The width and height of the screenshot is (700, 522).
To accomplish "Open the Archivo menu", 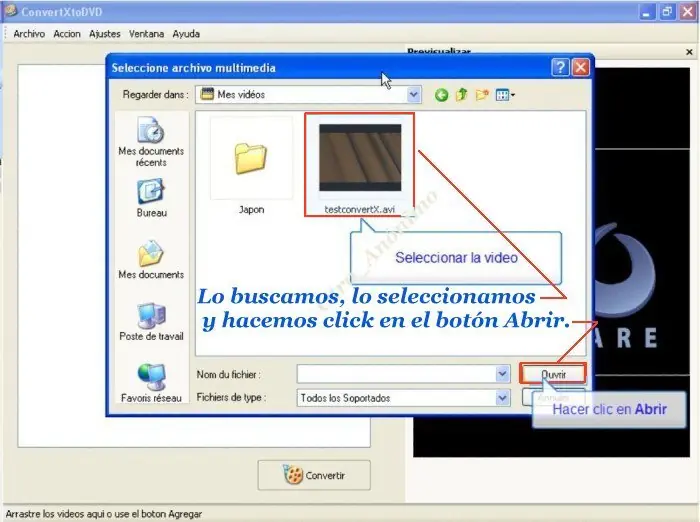I will (29, 34).
